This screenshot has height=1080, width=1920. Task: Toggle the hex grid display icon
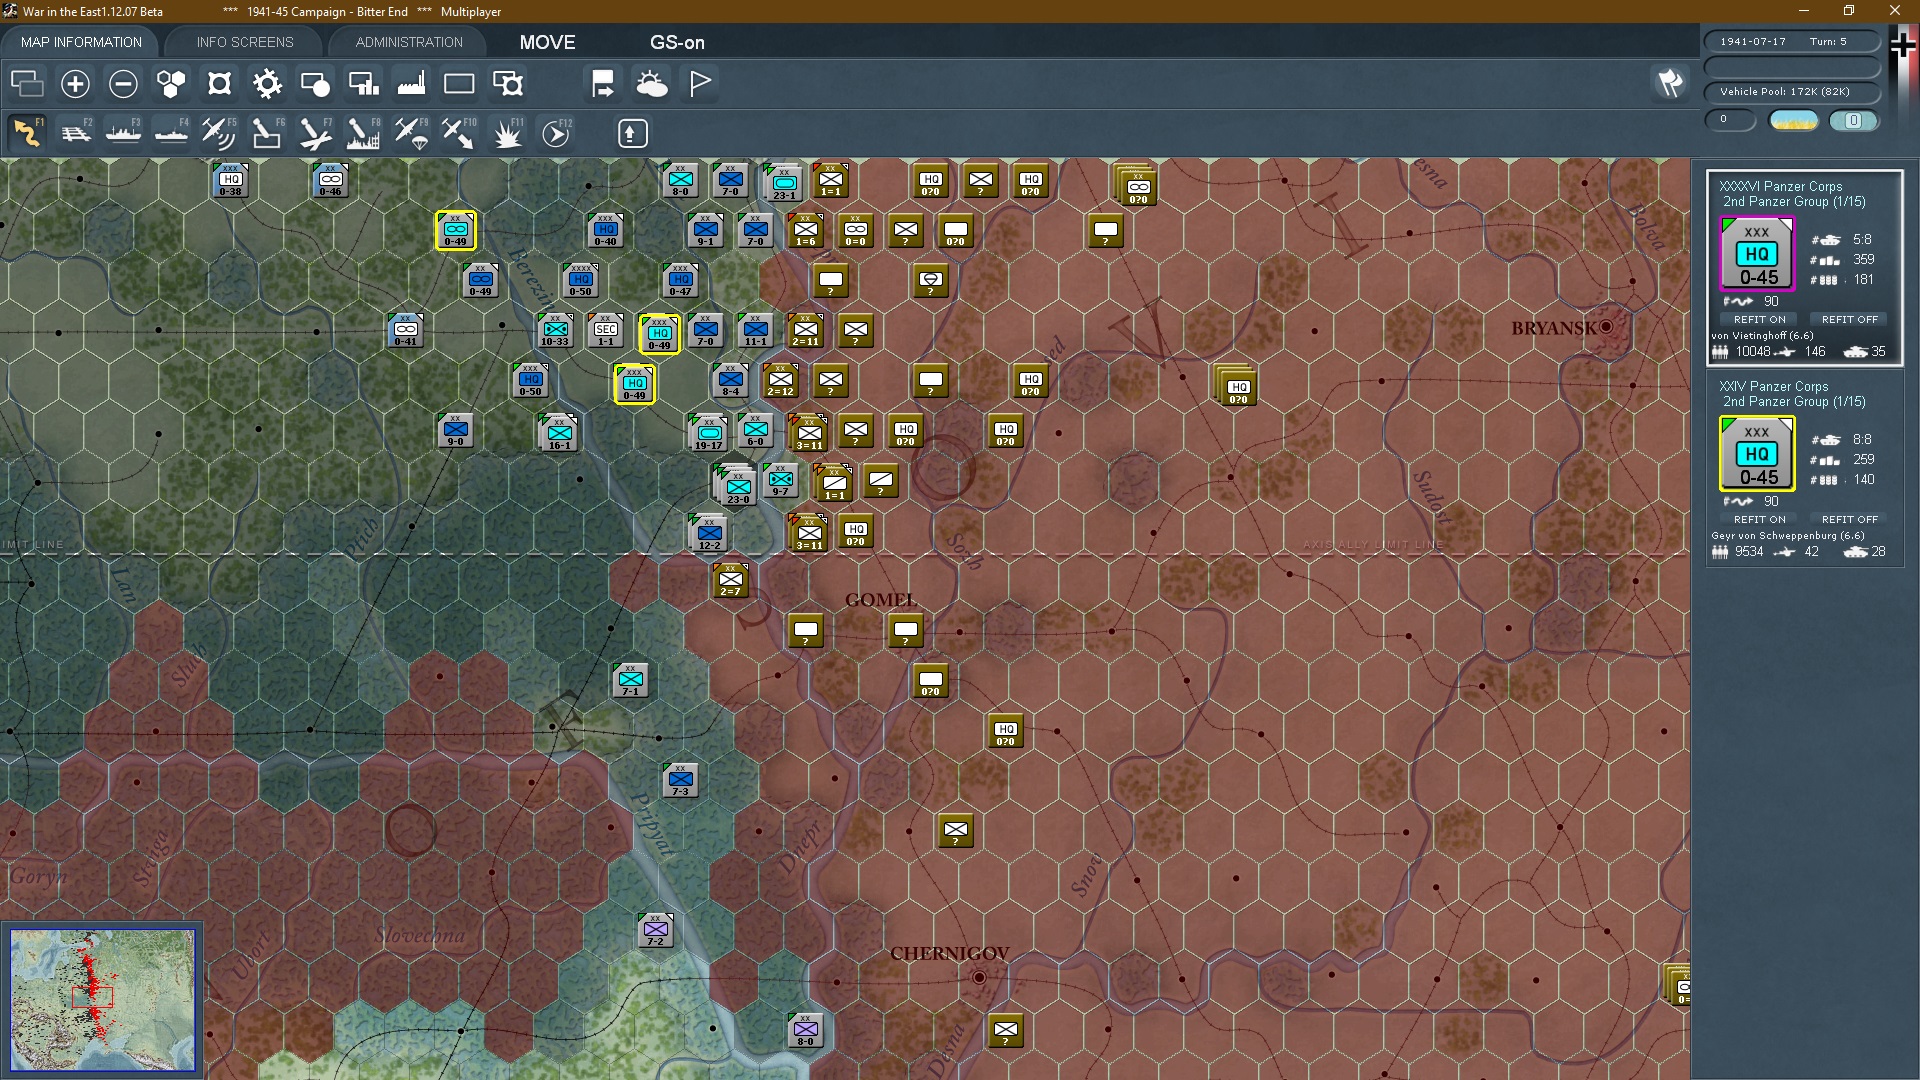click(x=171, y=84)
